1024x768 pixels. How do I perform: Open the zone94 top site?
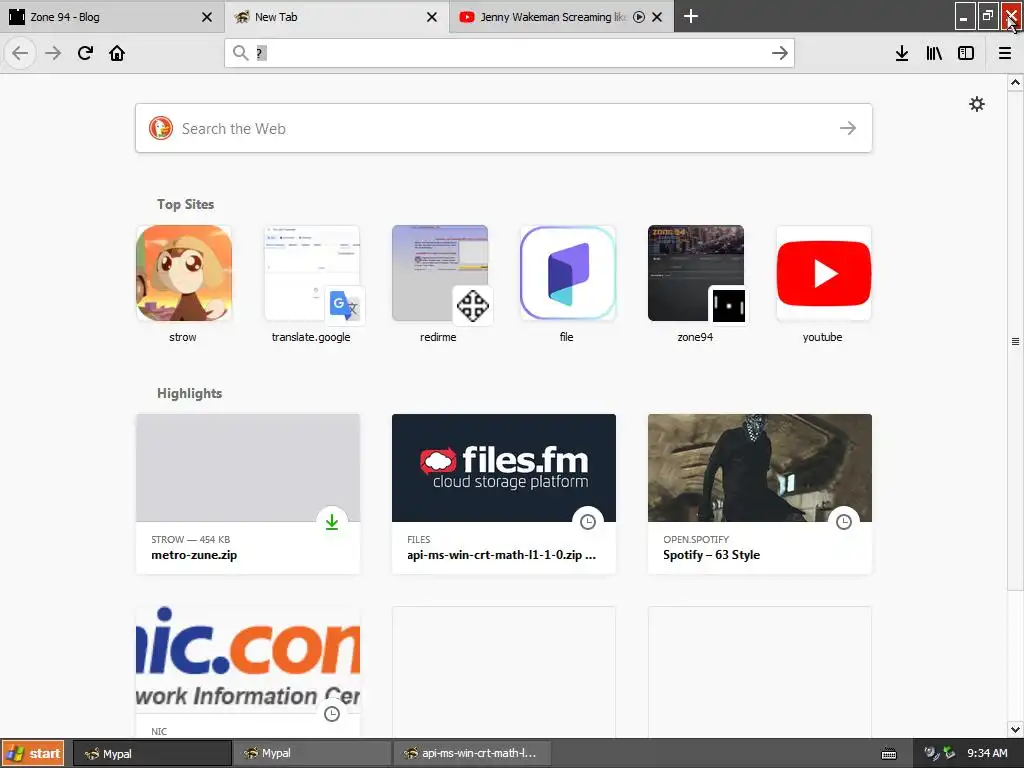pyautogui.click(x=696, y=283)
